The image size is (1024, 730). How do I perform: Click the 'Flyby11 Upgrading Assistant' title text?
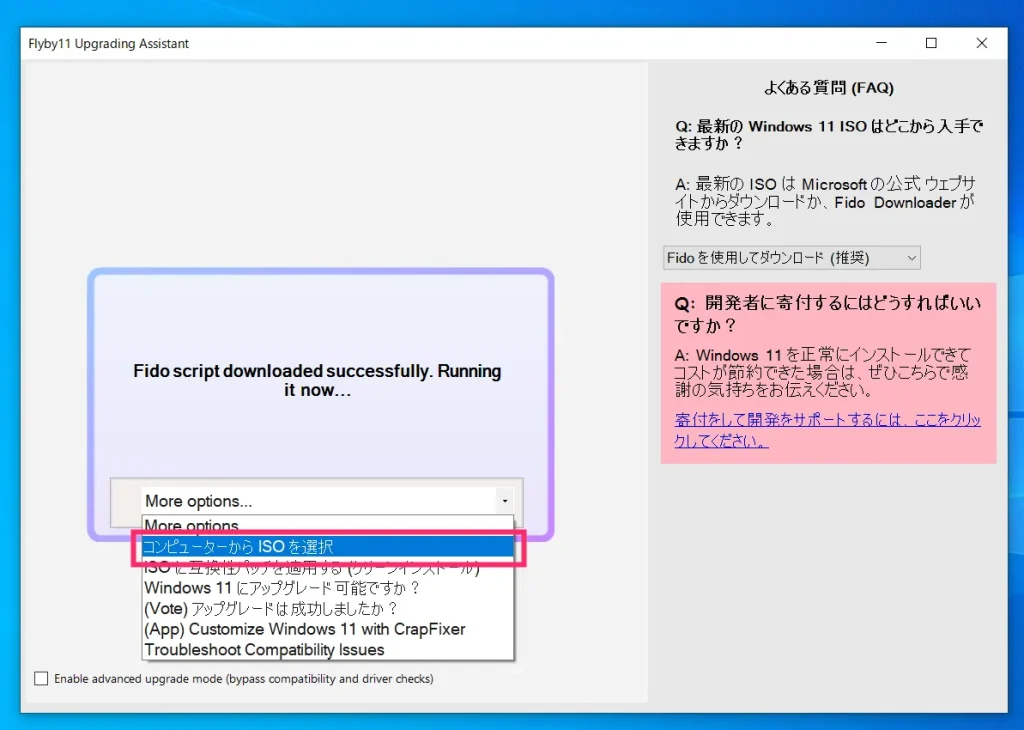[x=108, y=44]
